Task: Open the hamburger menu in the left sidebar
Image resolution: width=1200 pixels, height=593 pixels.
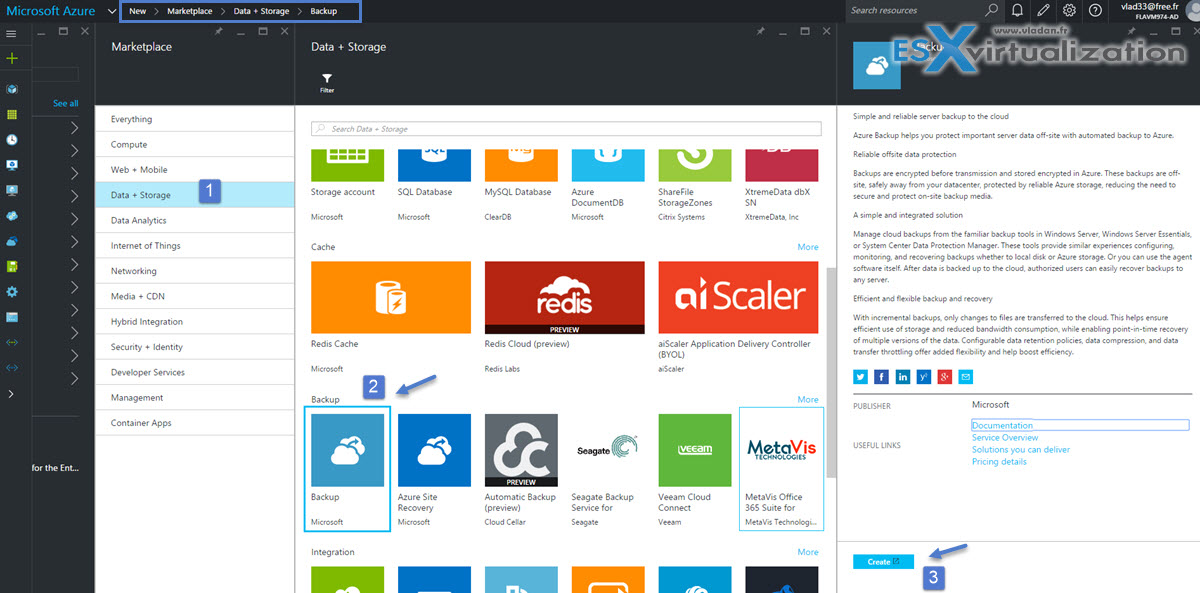Action: coord(11,34)
